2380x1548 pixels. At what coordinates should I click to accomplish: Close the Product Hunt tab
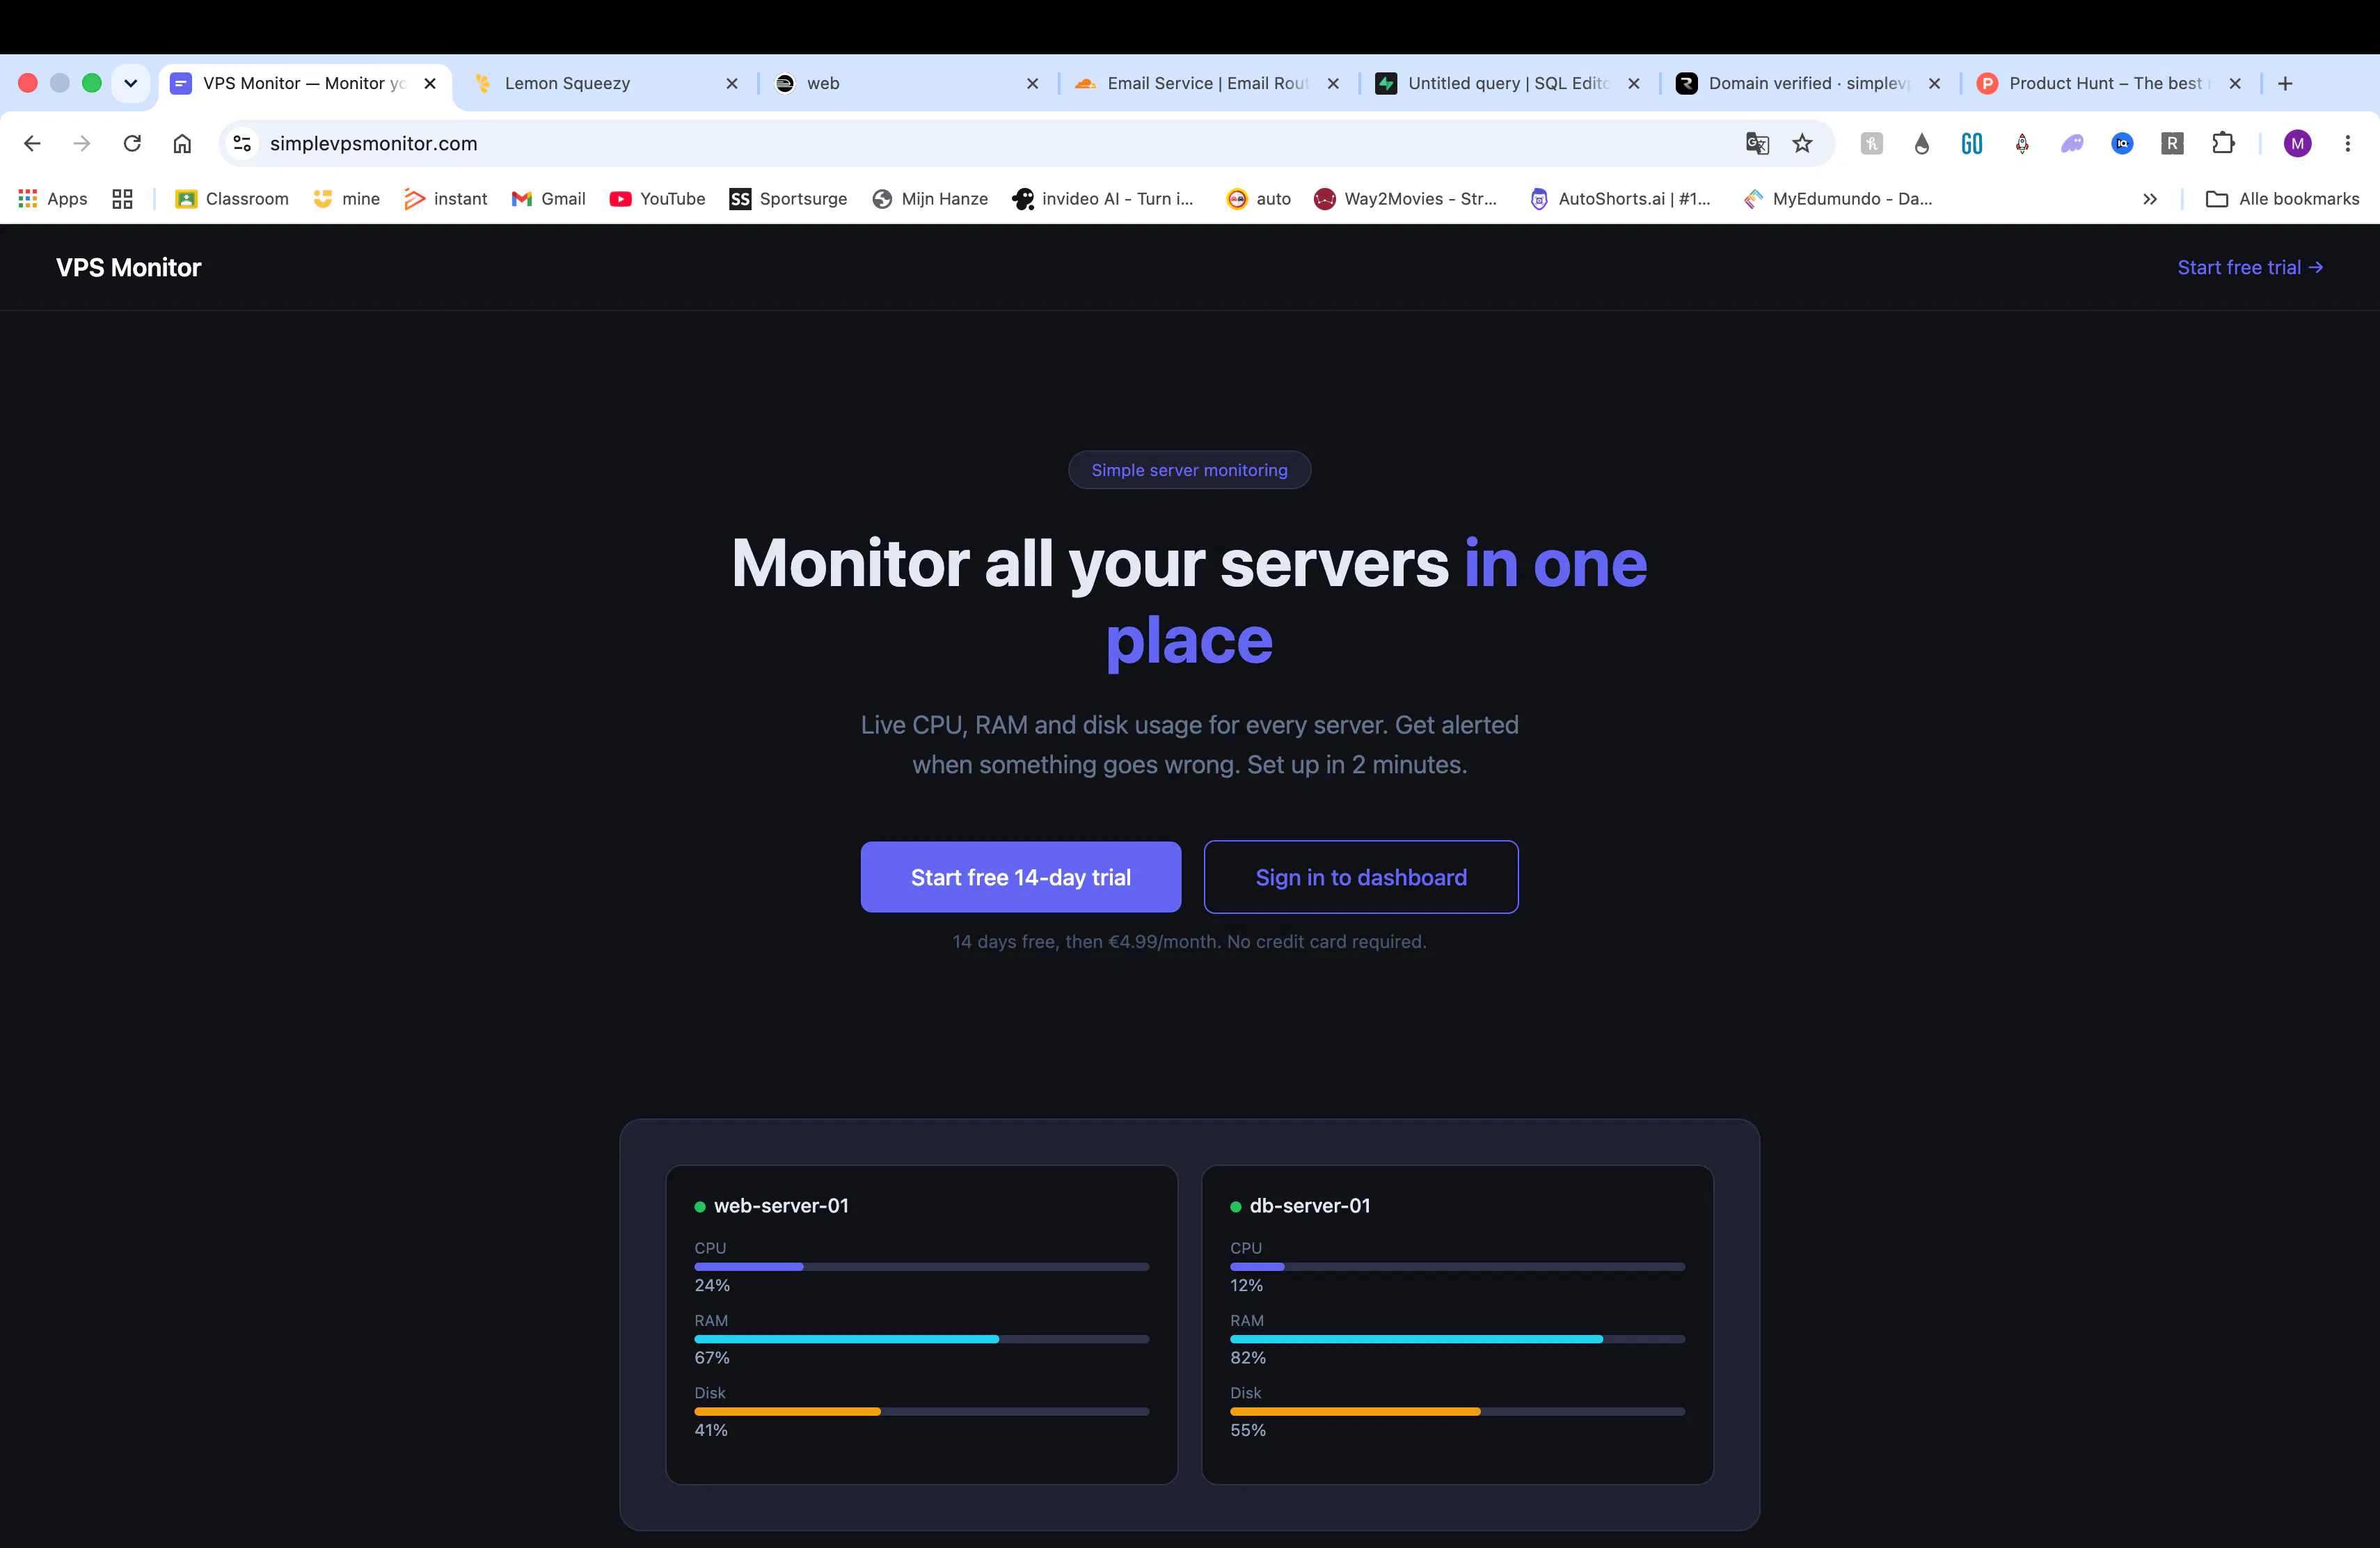point(2235,83)
